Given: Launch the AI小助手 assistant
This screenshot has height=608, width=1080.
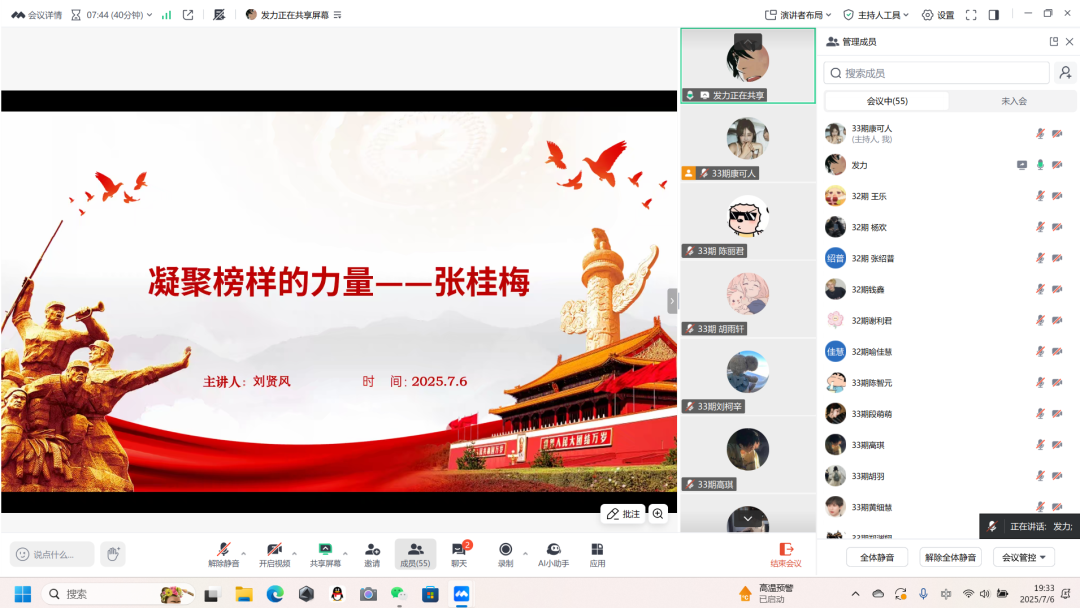Looking at the screenshot, I should click(x=552, y=550).
